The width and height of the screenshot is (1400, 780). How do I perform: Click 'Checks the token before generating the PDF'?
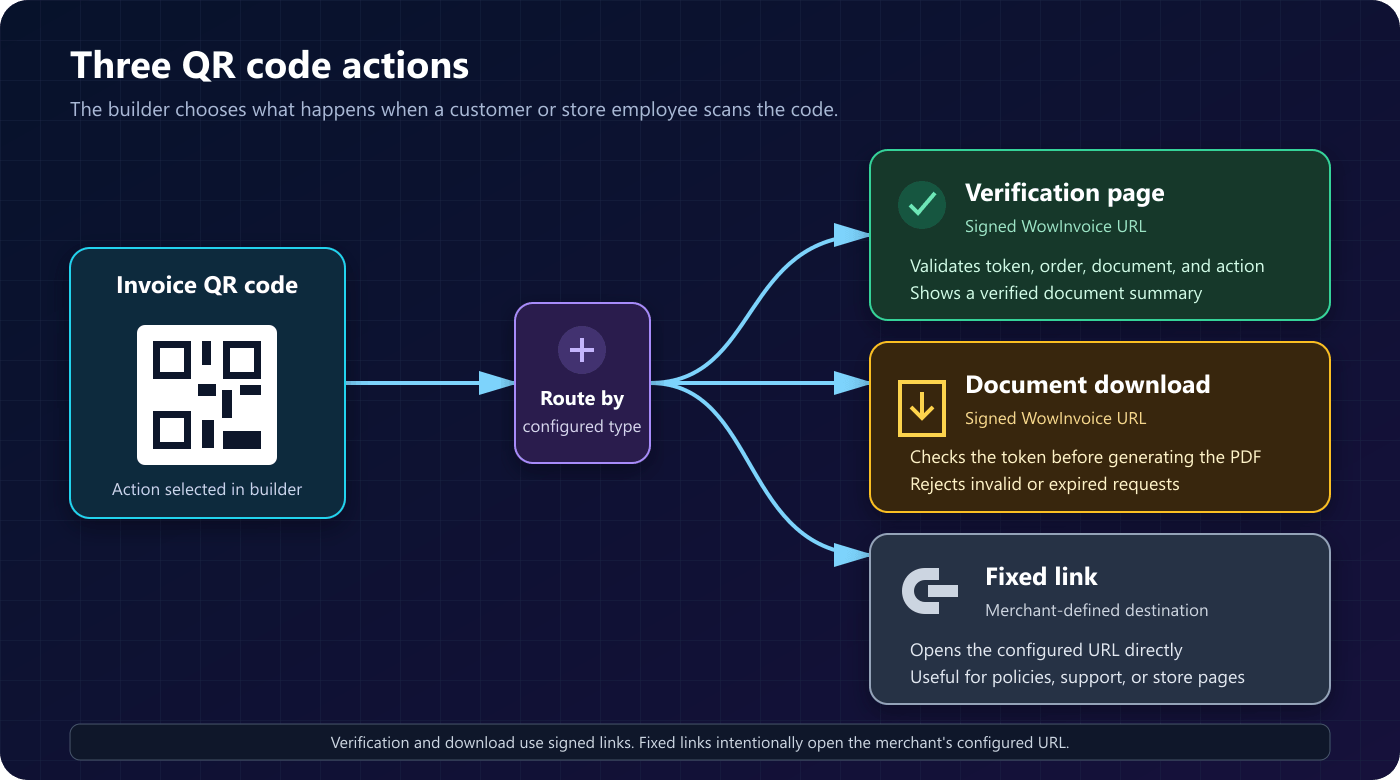[1085, 458]
